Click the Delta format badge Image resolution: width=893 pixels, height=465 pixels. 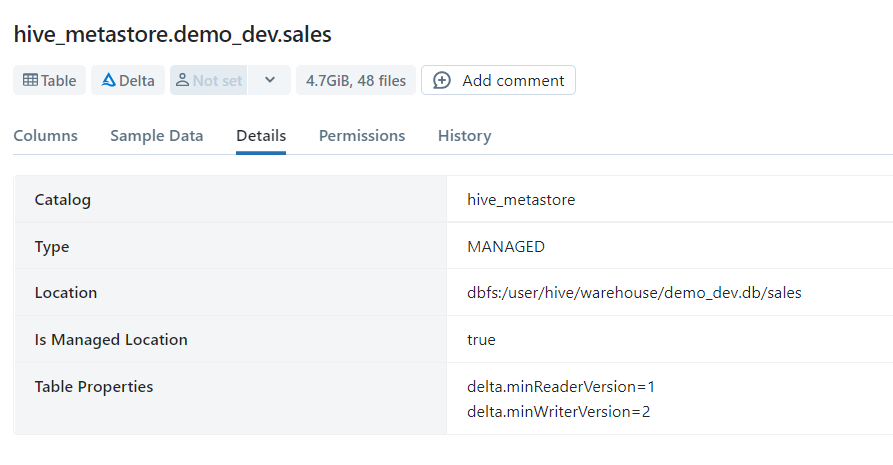click(128, 81)
